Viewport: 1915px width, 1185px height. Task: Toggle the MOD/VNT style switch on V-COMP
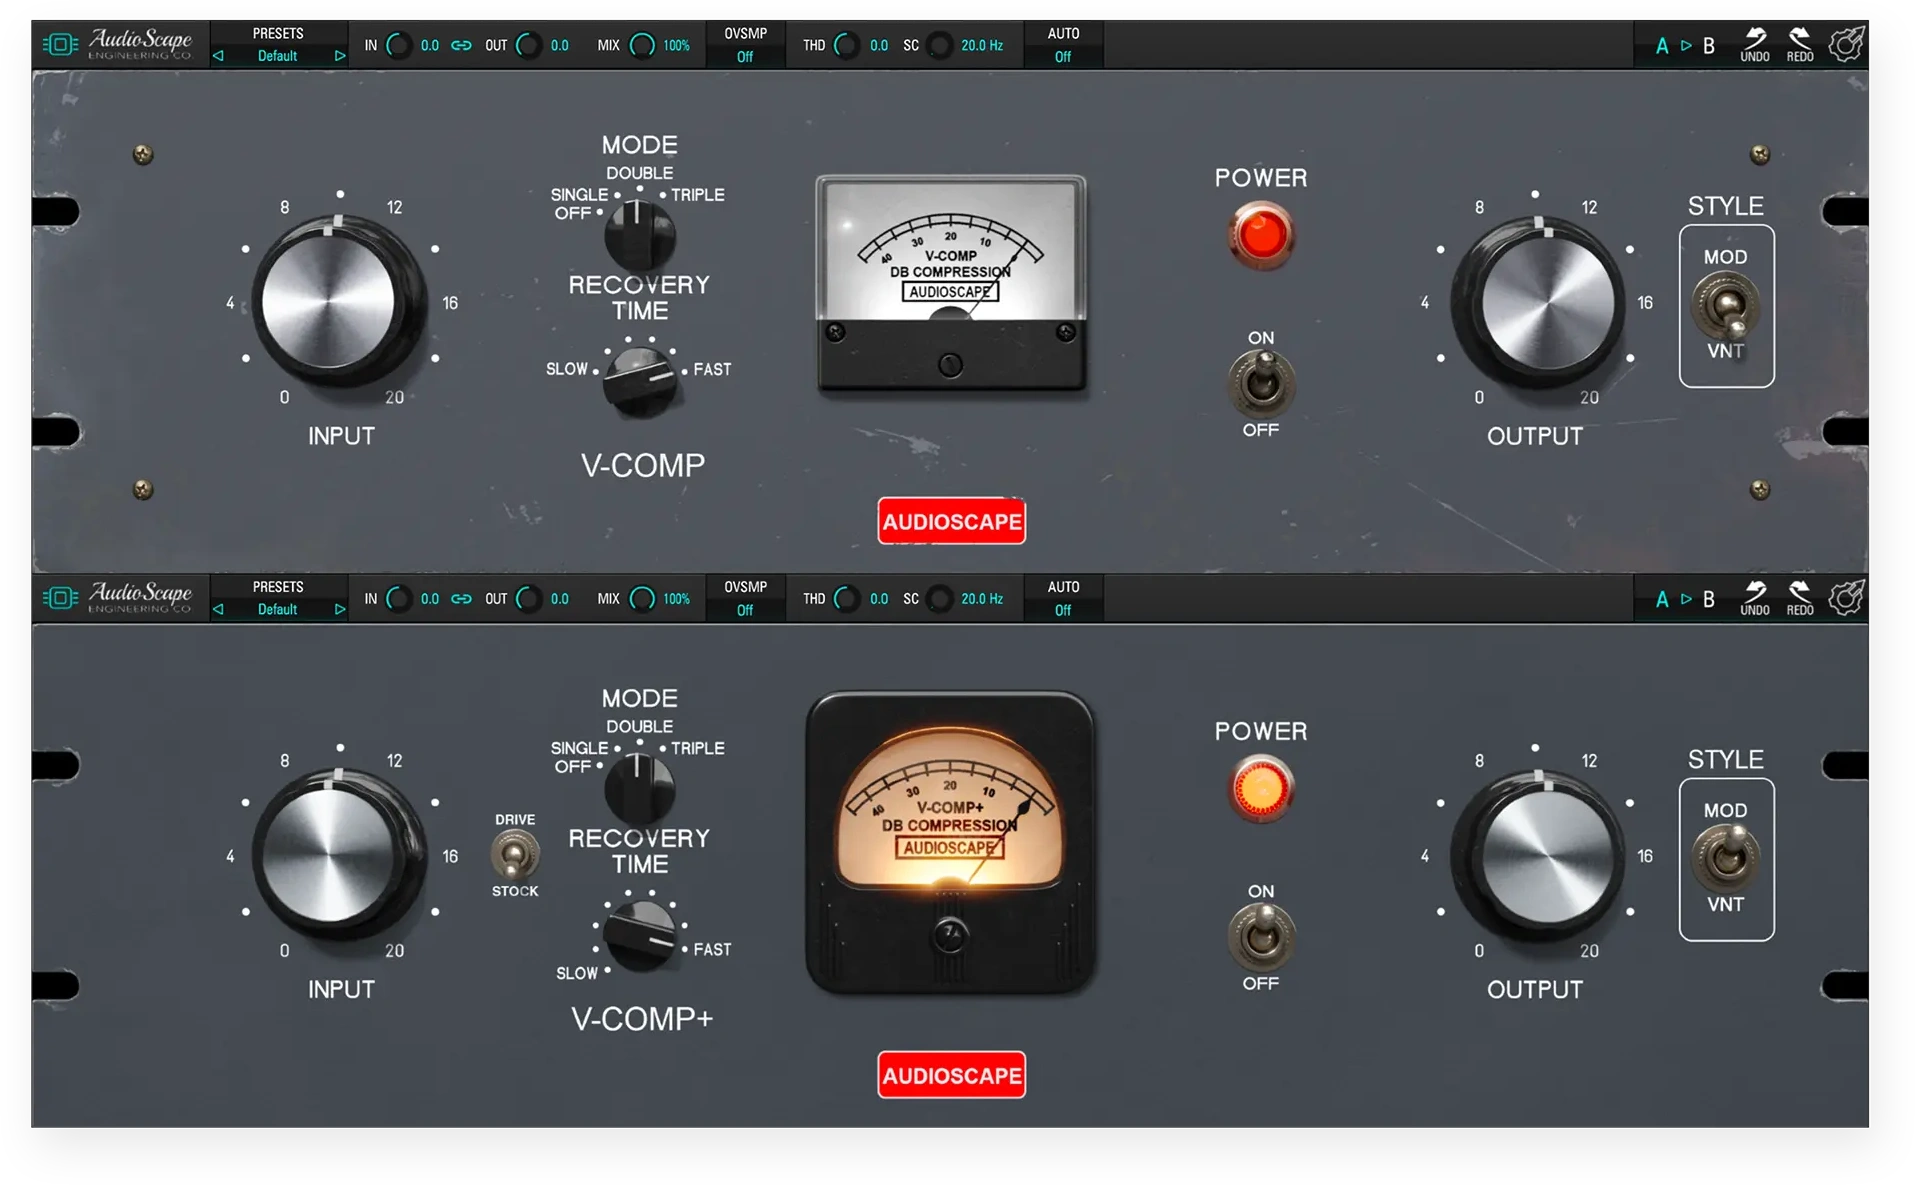(x=1726, y=306)
